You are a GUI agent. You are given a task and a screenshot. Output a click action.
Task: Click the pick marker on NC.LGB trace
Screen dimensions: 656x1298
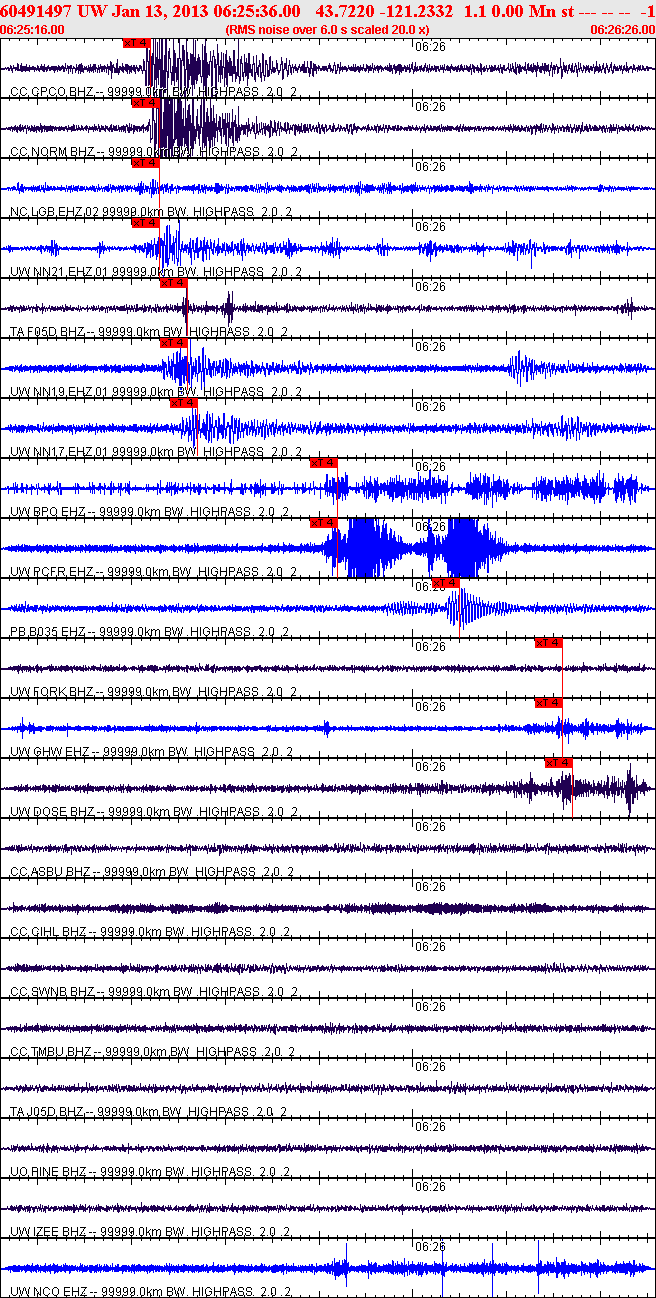[x=145, y=163]
